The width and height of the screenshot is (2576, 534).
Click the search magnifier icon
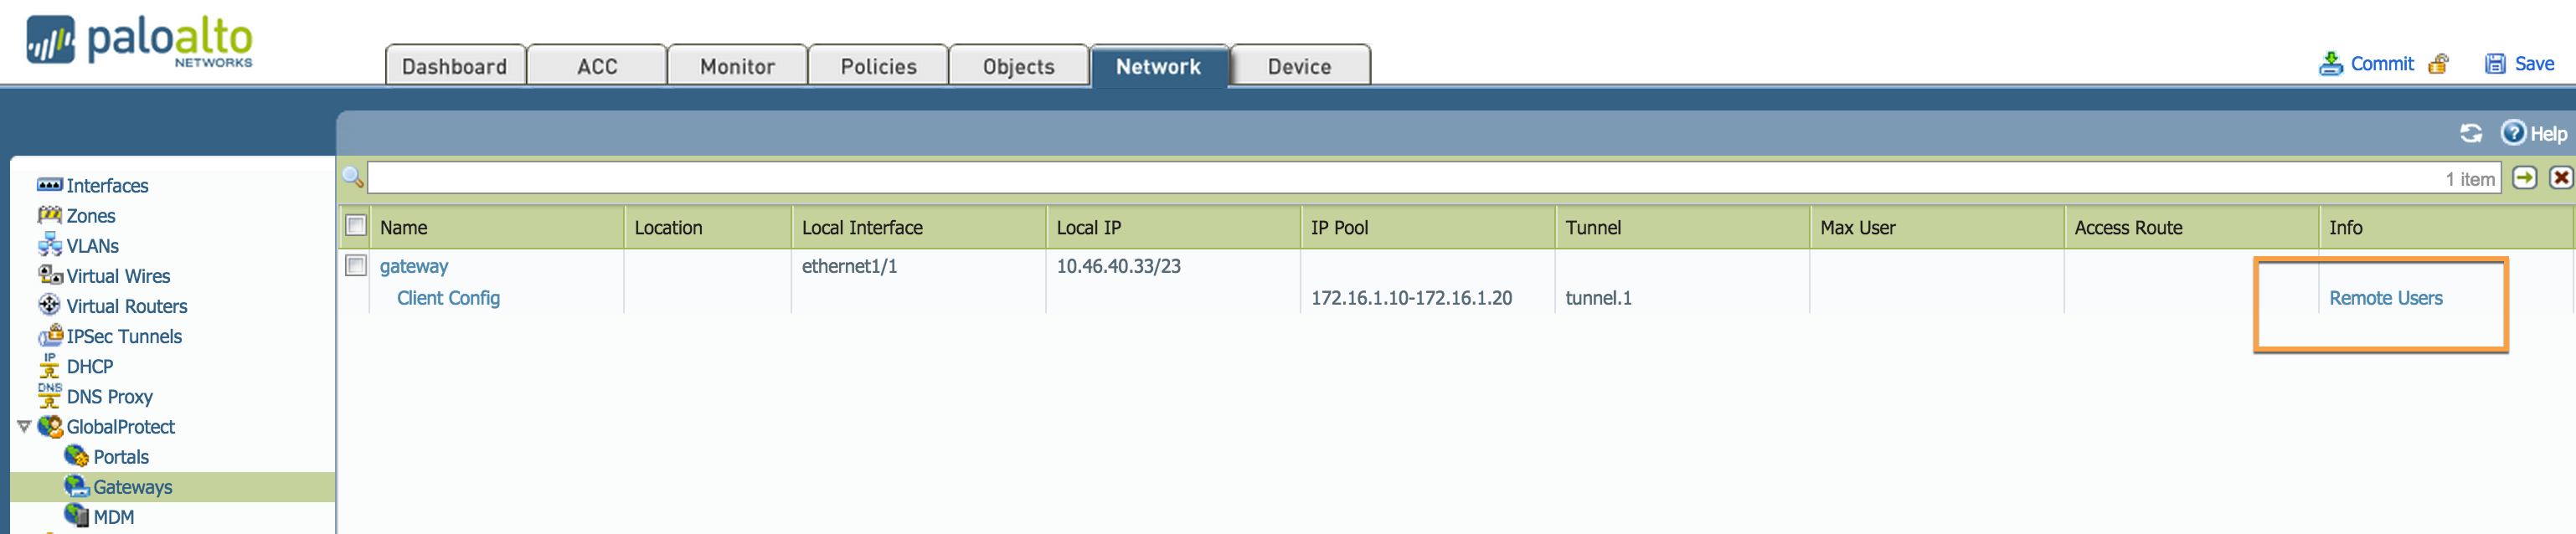[x=352, y=178]
